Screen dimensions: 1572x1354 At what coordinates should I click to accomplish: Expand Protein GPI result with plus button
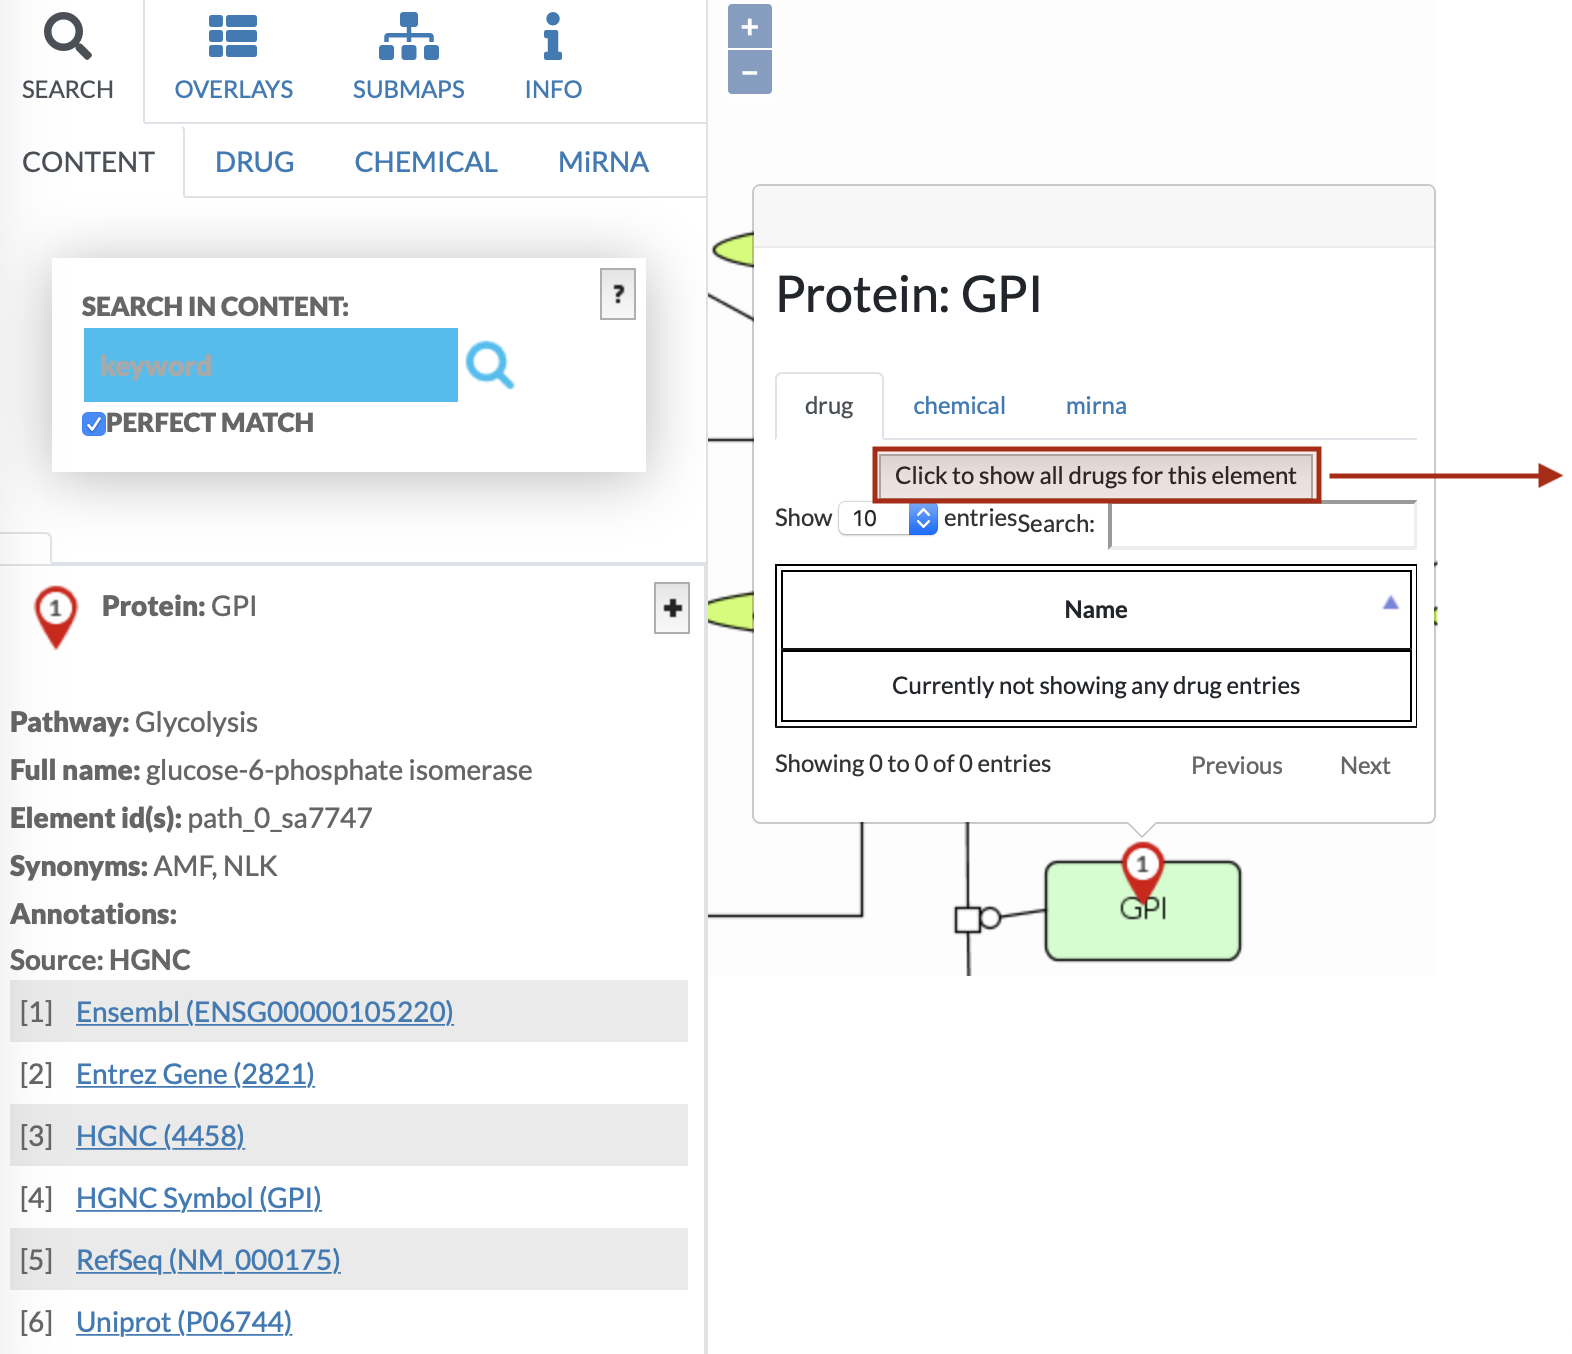tap(672, 608)
